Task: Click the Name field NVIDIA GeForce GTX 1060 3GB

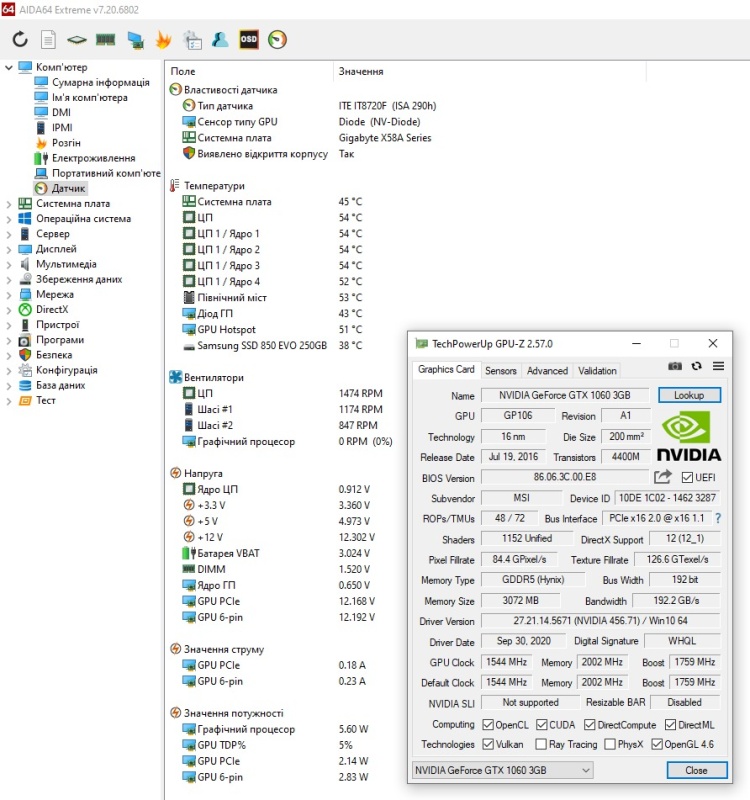Action: (x=565, y=395)
